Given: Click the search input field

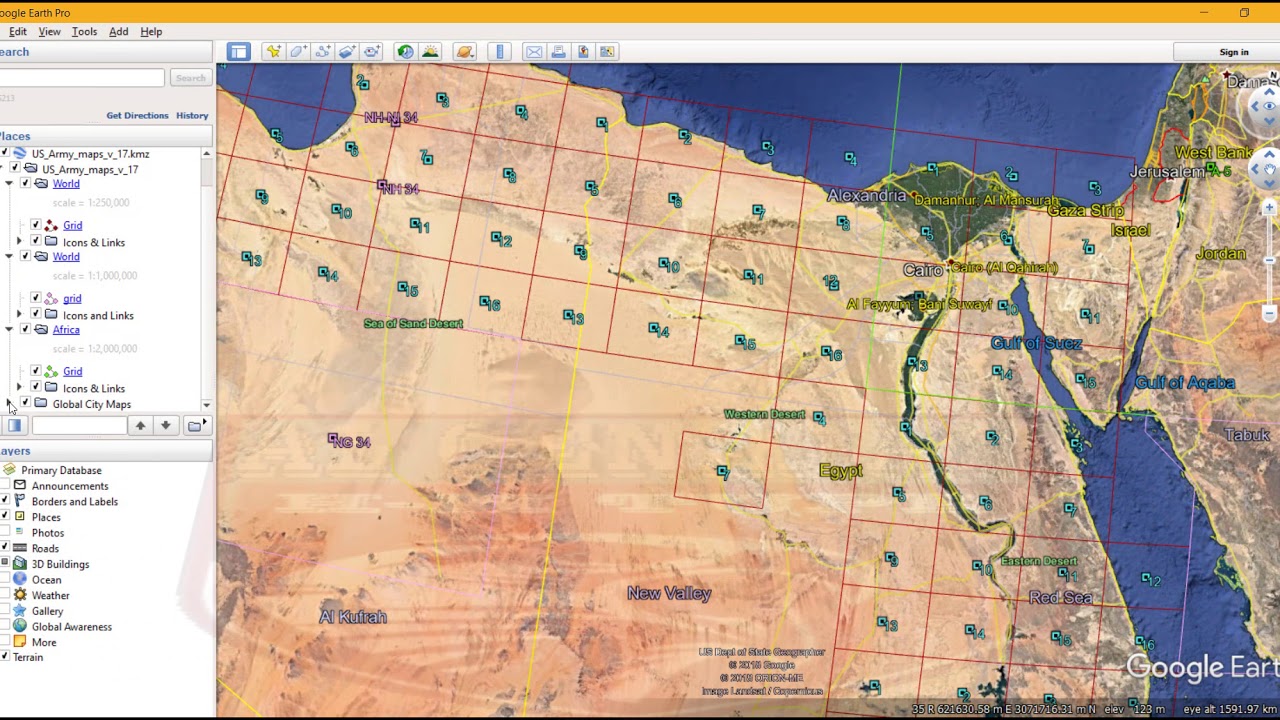Looking at the screenshot, I should (x=82, y=78).
